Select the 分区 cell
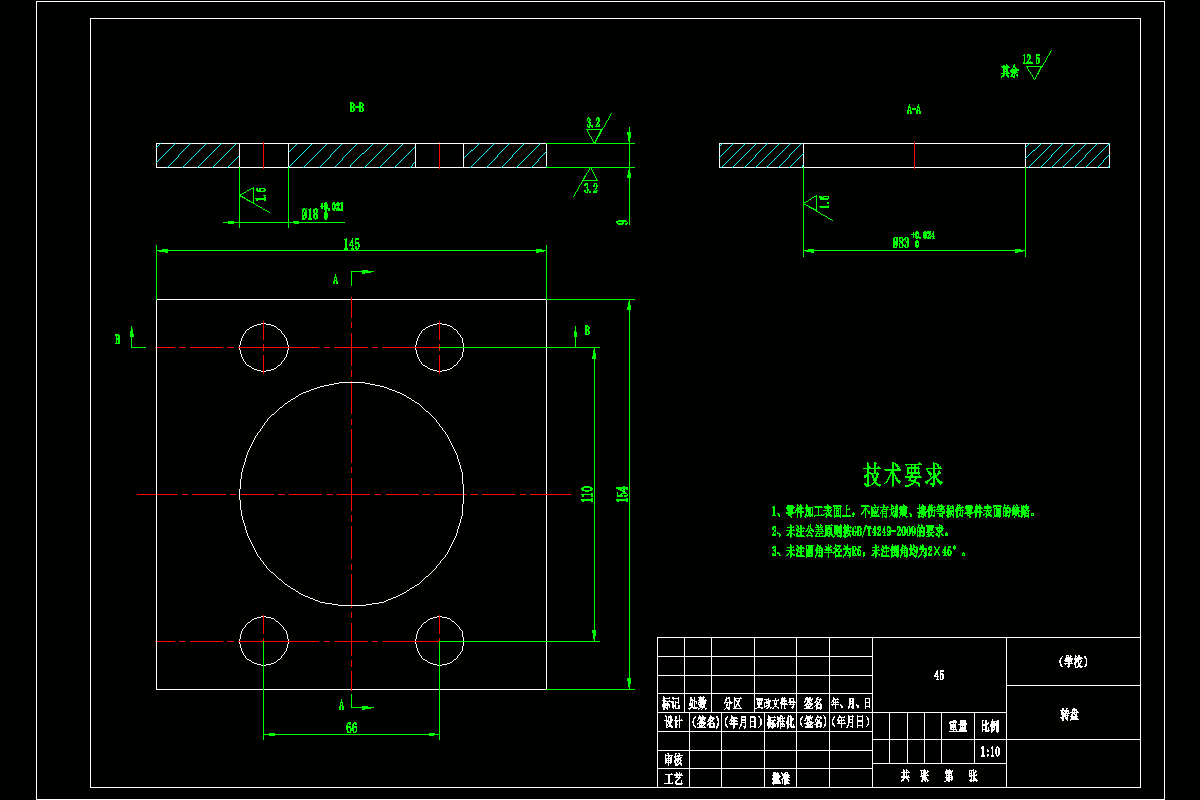Image resolution: width=1200 pixels, height=800 pixels. [732, 703]
